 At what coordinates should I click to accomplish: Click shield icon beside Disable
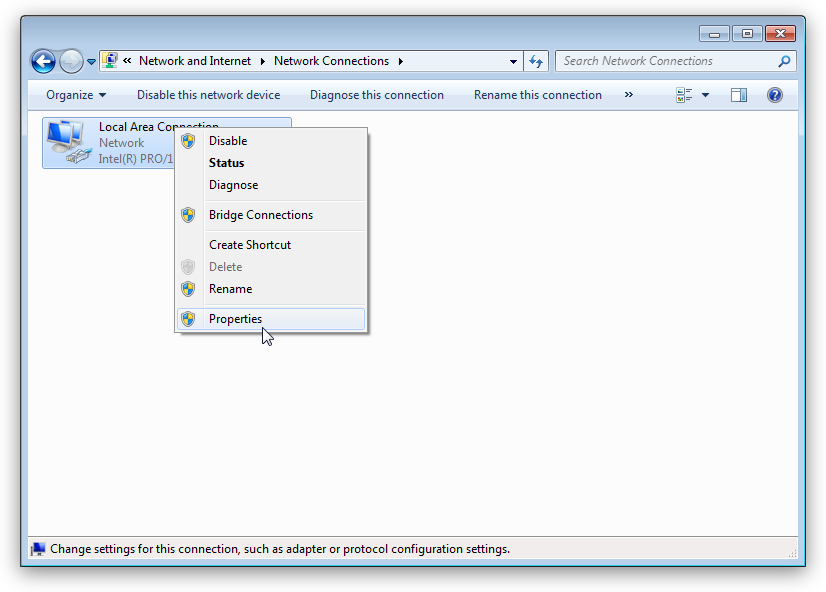pyautogui.click(x=188, y=141)
